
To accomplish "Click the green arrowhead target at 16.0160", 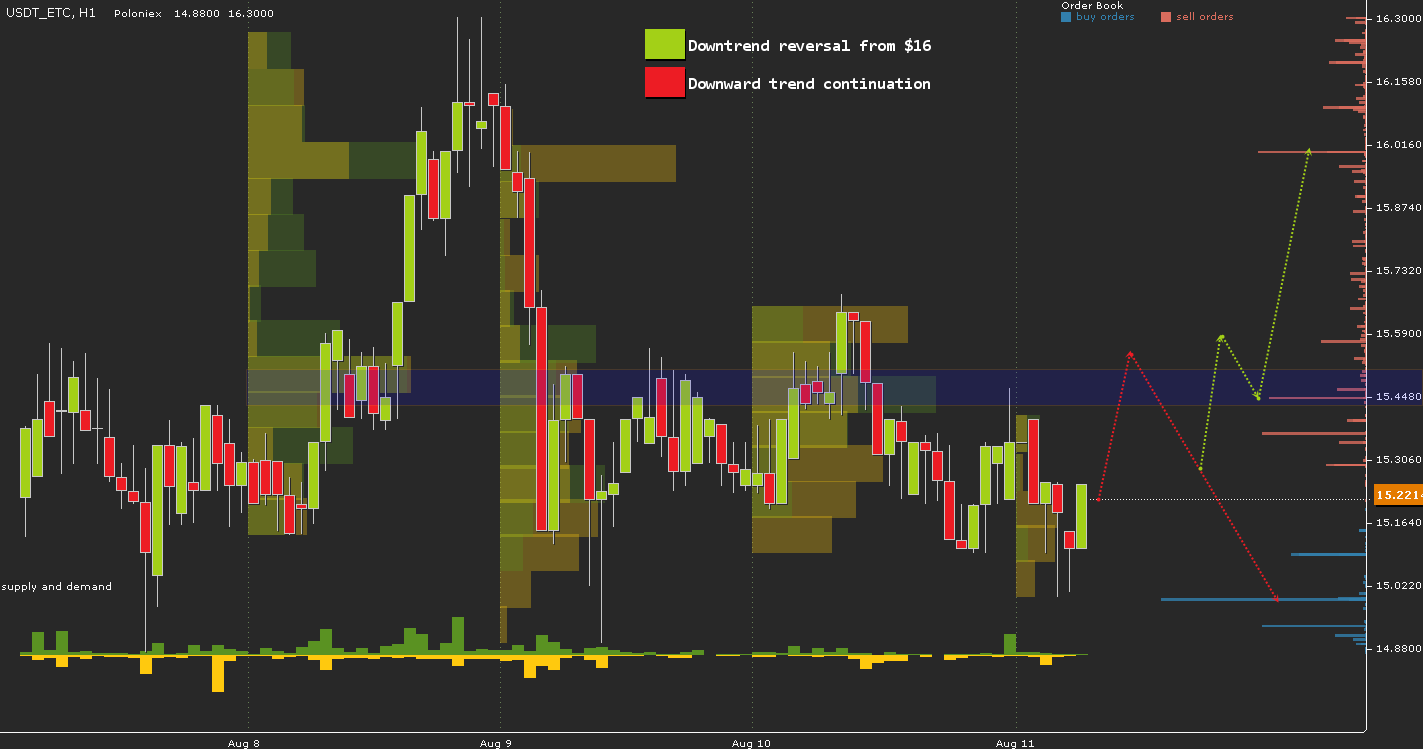I will pos(1308,152).
